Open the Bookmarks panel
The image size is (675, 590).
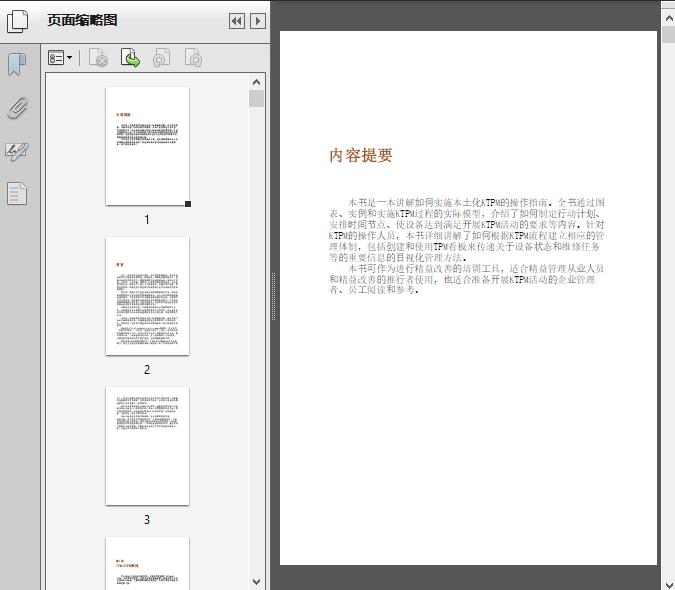(17, 66)
